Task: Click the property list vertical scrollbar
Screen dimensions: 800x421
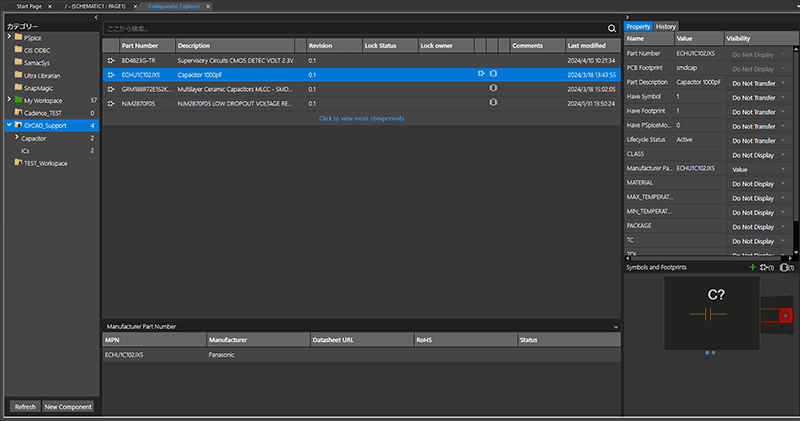Action: click(795, 136)
